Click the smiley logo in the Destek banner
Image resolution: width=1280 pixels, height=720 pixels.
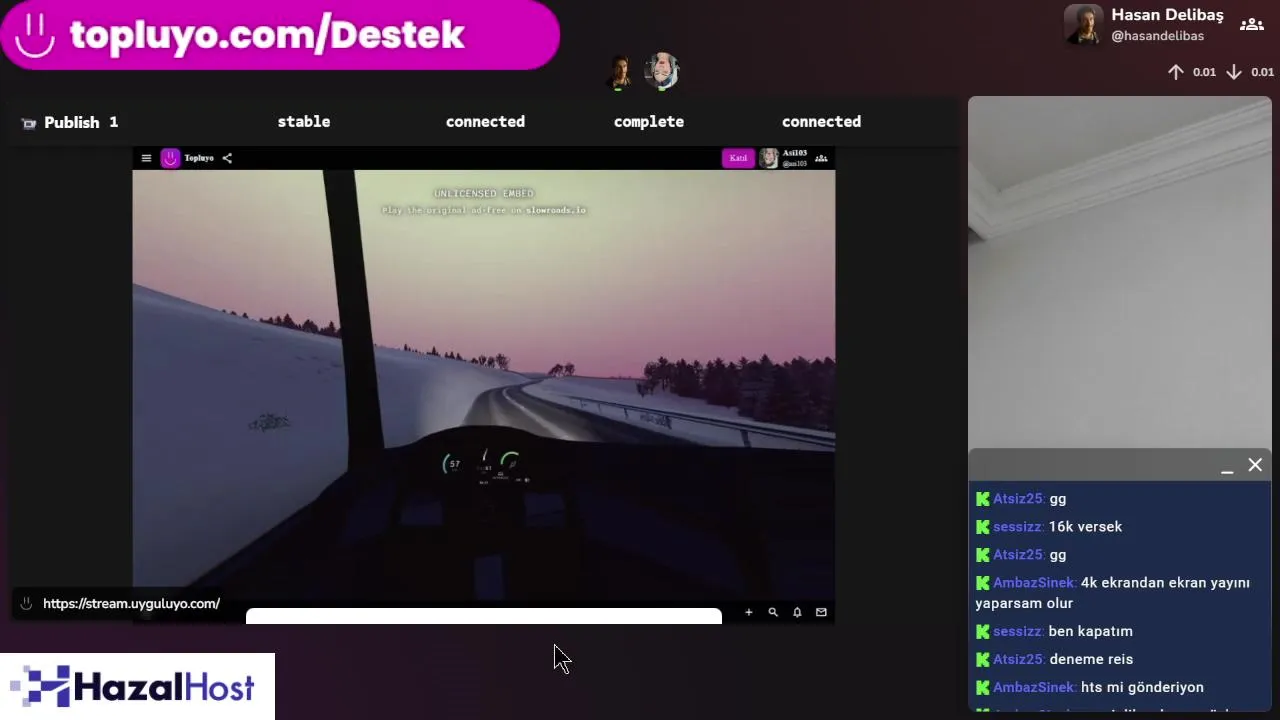[x=35, y=35]
